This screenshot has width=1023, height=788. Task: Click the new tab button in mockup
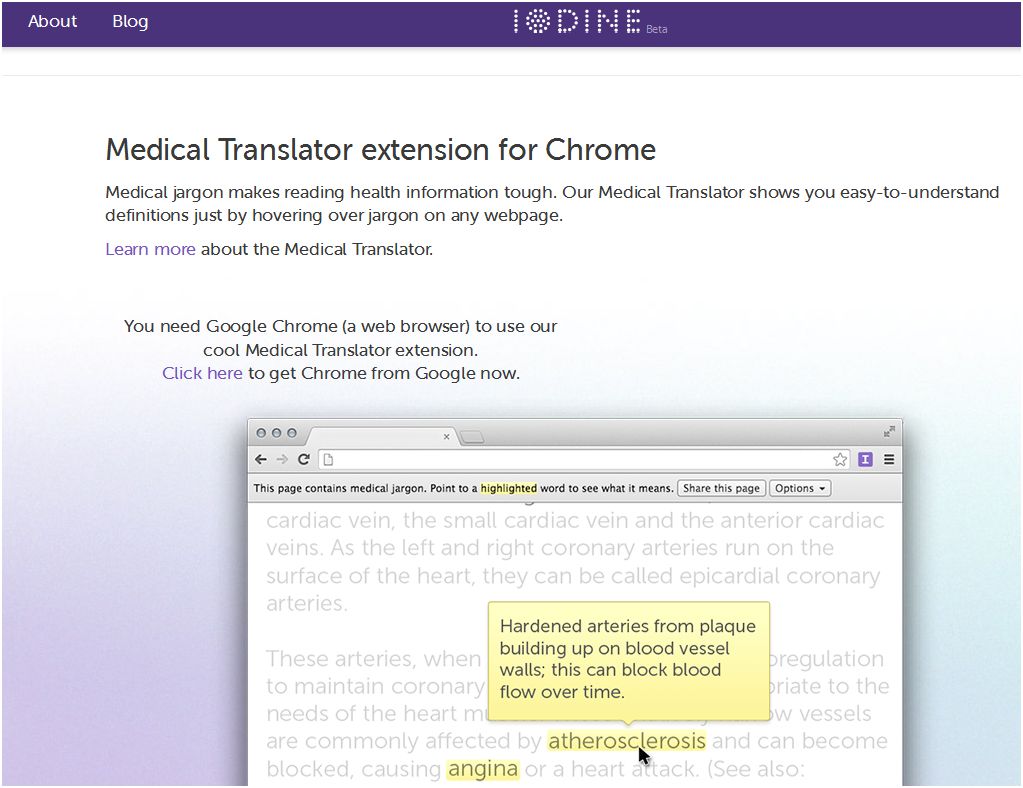[x=472, y=436]
